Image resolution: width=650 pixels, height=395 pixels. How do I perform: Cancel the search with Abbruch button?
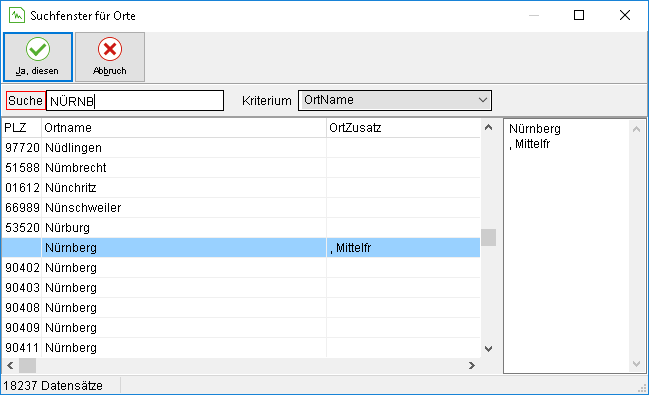110,57
